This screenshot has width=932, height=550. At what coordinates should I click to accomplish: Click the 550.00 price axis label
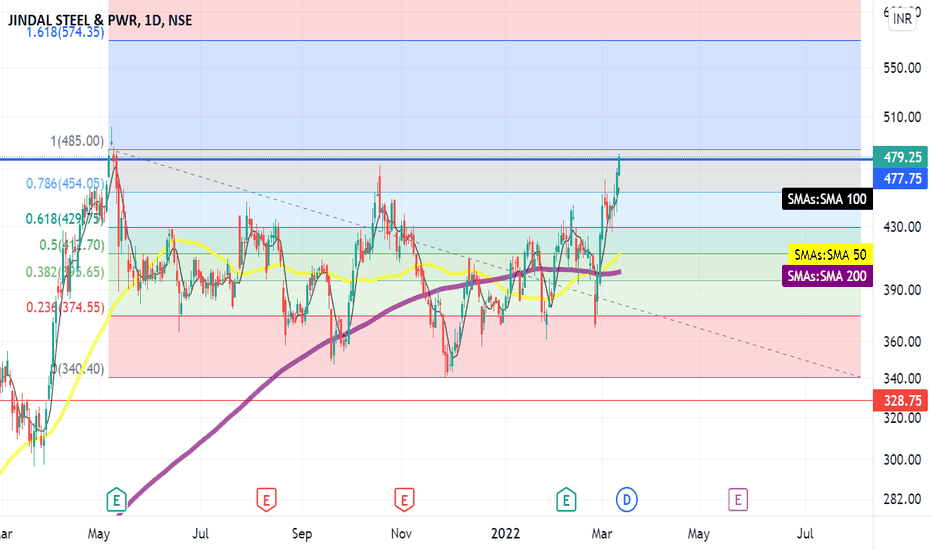[x=902, y=68]
